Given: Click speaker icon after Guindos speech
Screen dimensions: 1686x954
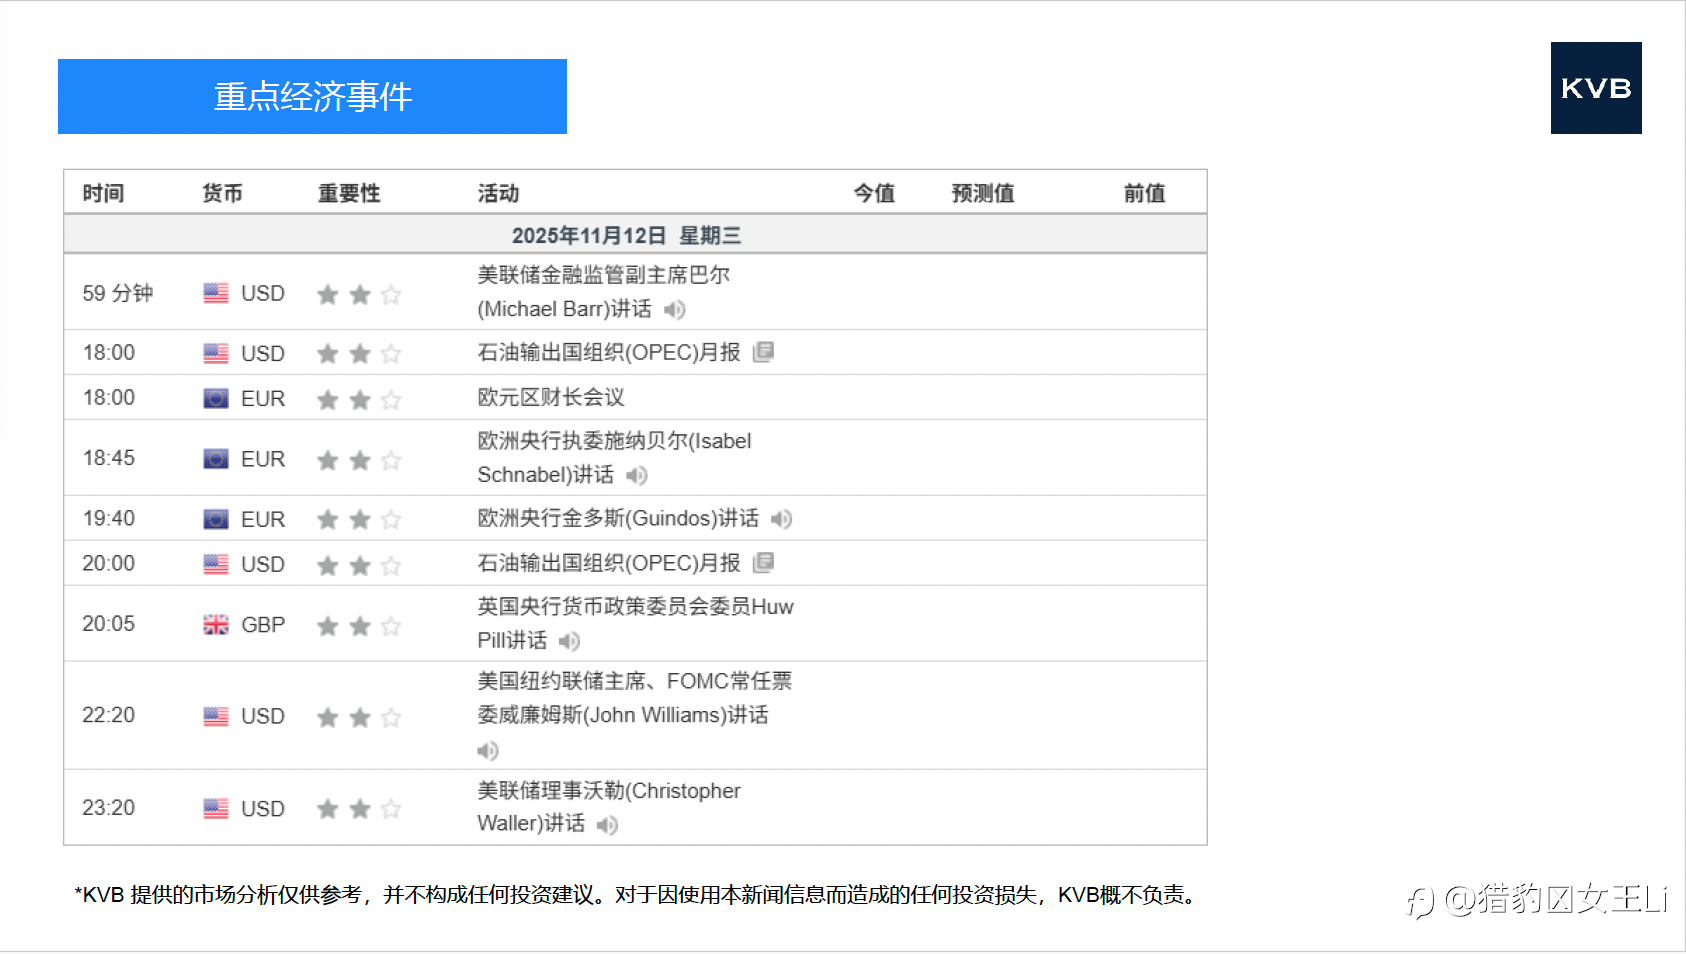Looking at the screenshot, I should point(782,519).
